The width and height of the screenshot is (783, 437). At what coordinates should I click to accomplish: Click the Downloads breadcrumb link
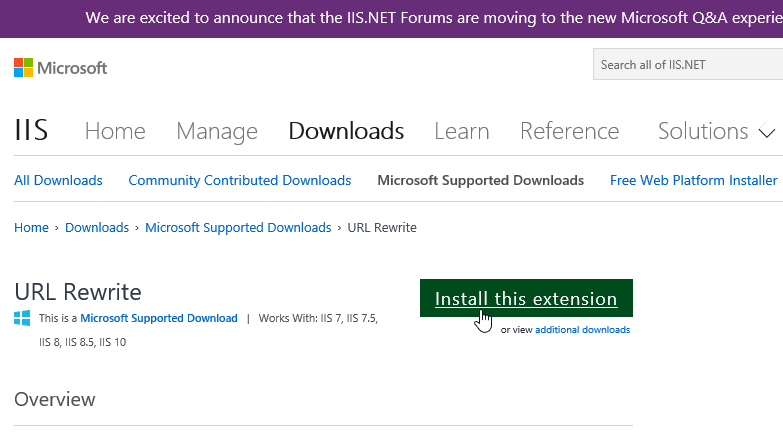click(x=97, y=228)
